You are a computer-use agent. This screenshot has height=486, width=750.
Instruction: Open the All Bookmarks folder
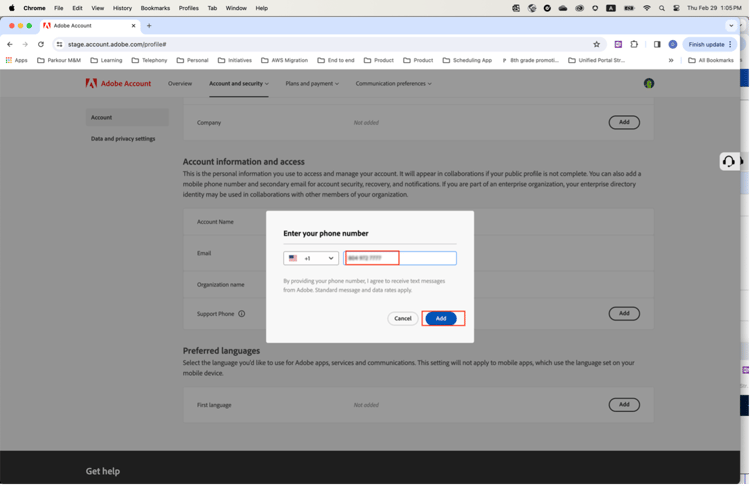pyautogui.click(x=711, y=61)
